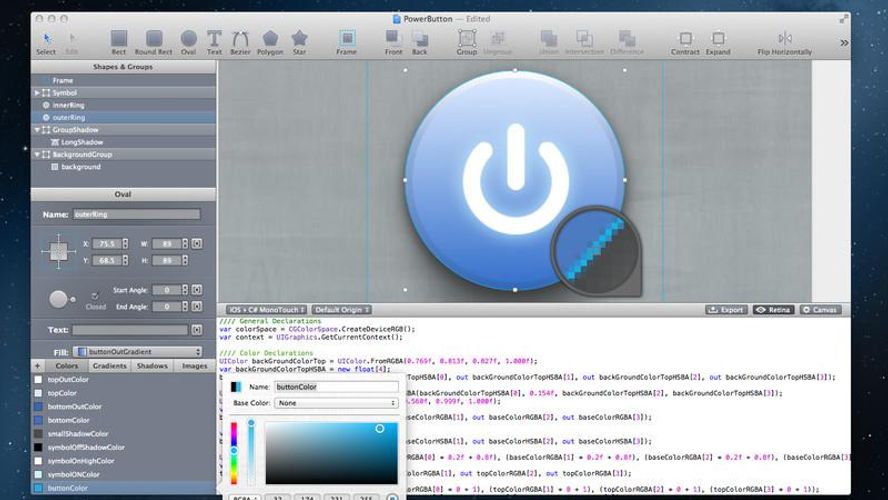Switch to the Colors tab
Screen dimensions: 888x500
pos(67,366)
